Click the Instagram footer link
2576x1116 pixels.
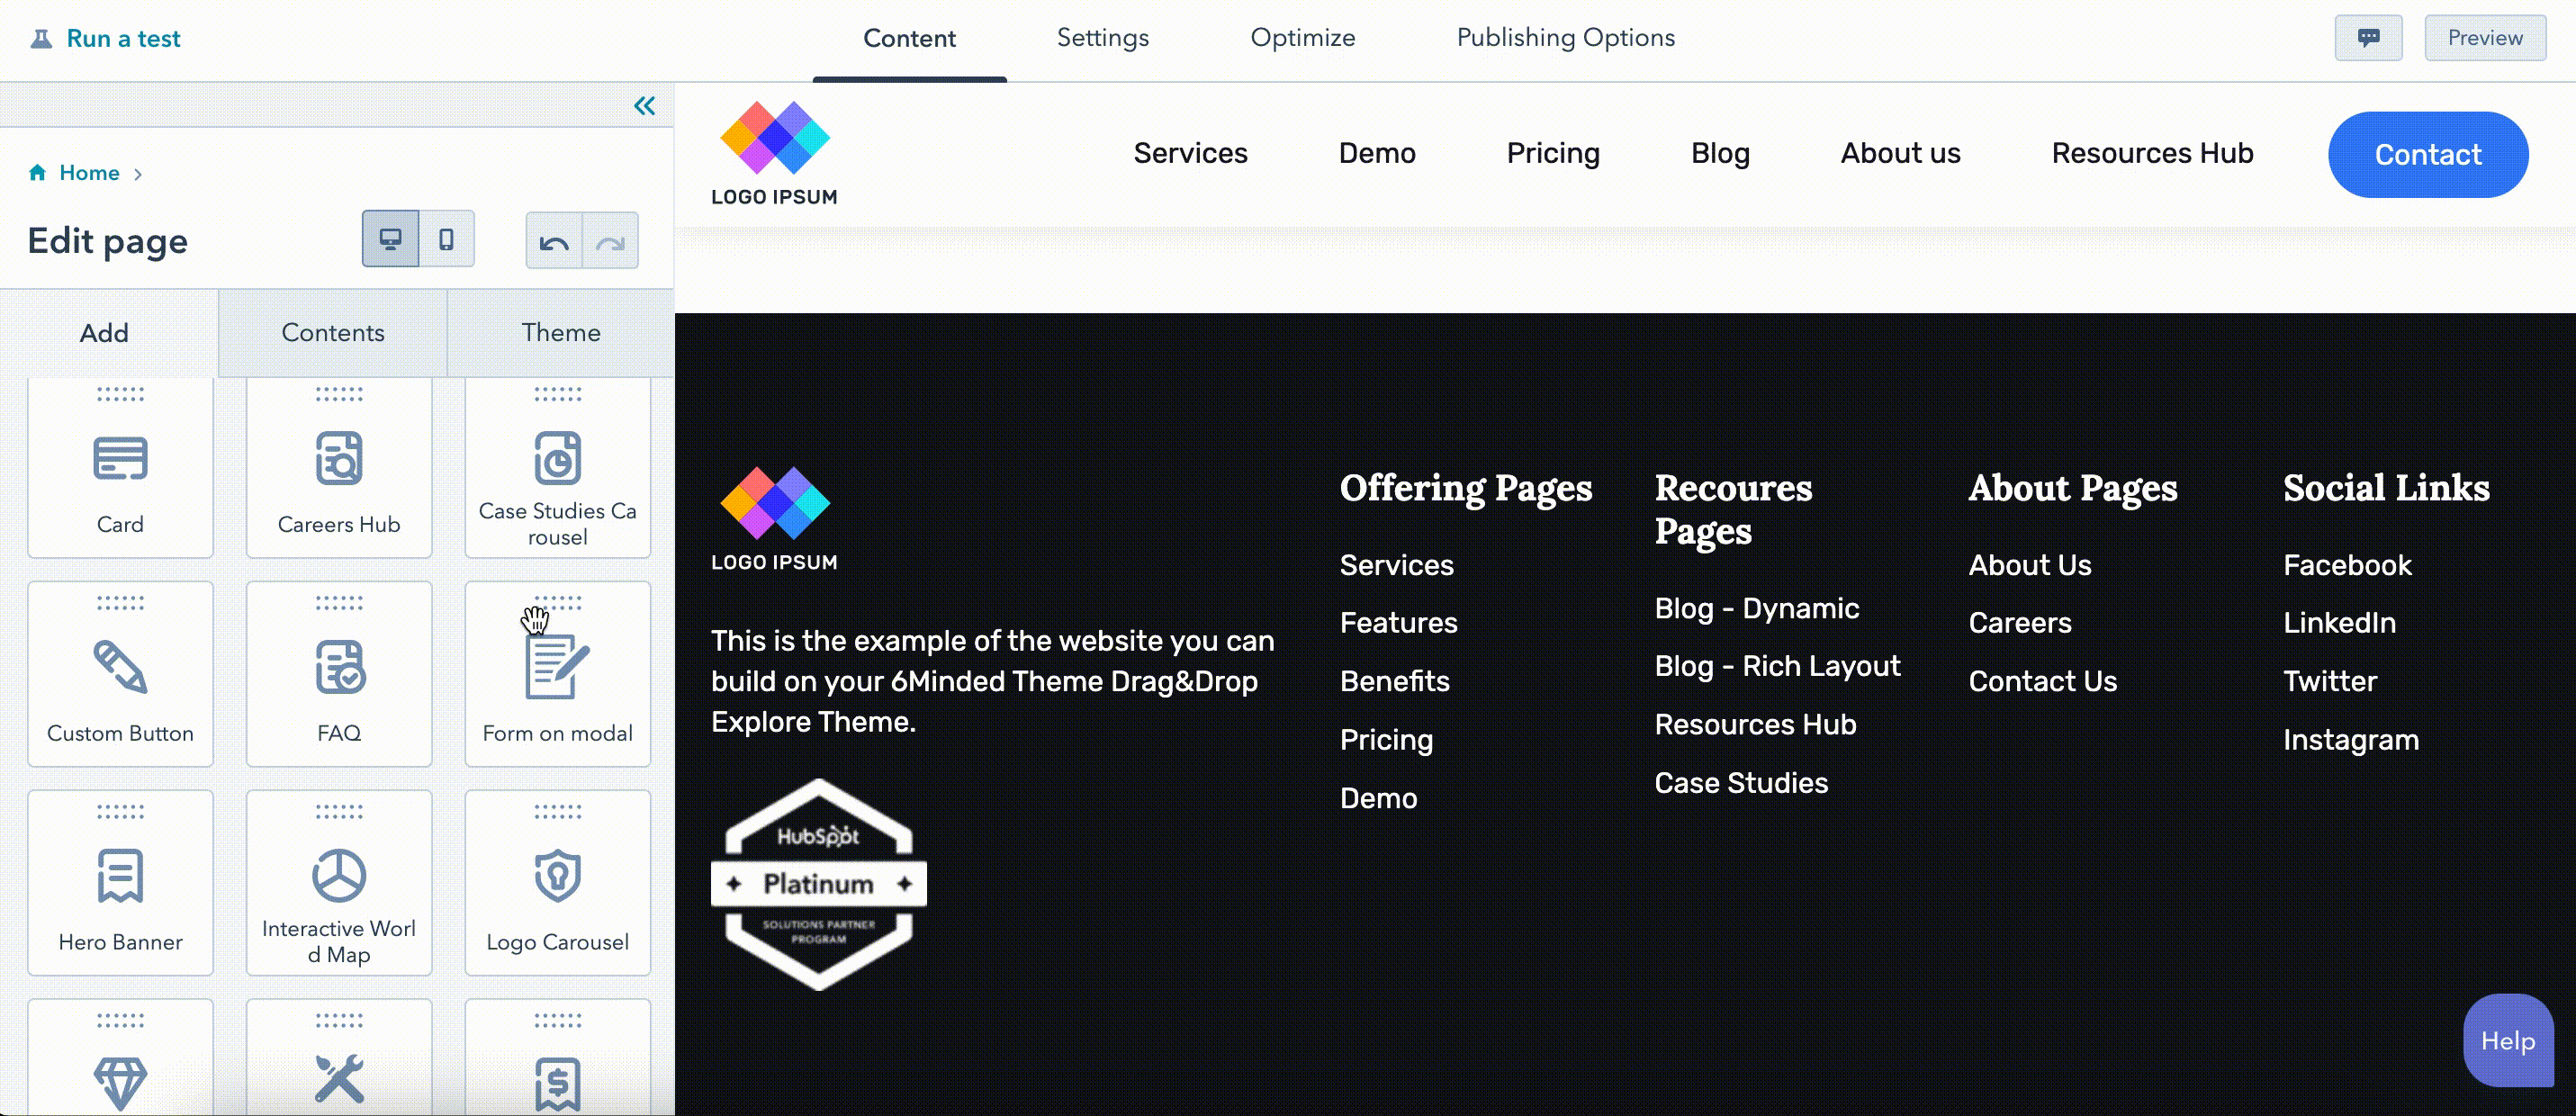tap(2350, 740)
